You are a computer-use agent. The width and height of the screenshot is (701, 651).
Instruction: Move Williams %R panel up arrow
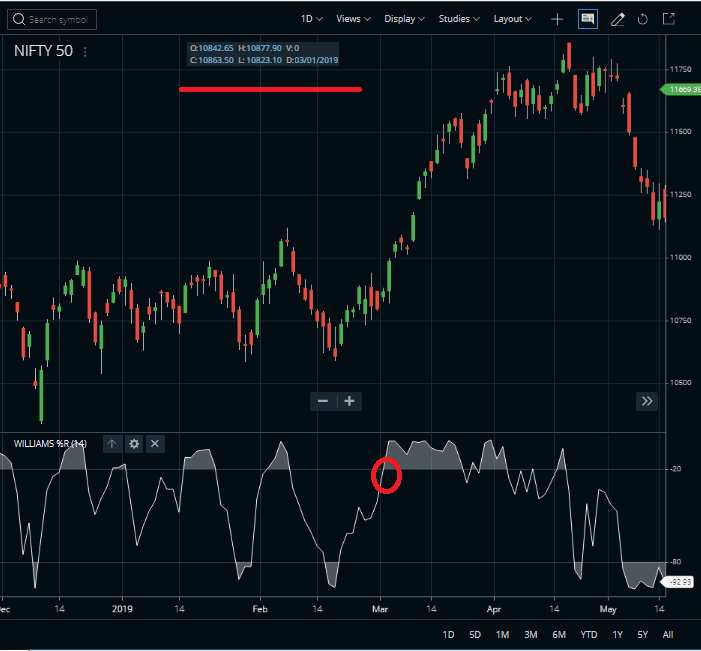(112, 444)
